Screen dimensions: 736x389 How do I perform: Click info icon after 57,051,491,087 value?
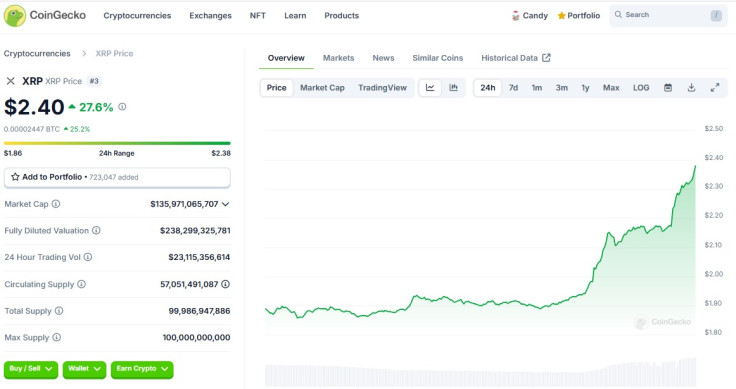[225, 284]
